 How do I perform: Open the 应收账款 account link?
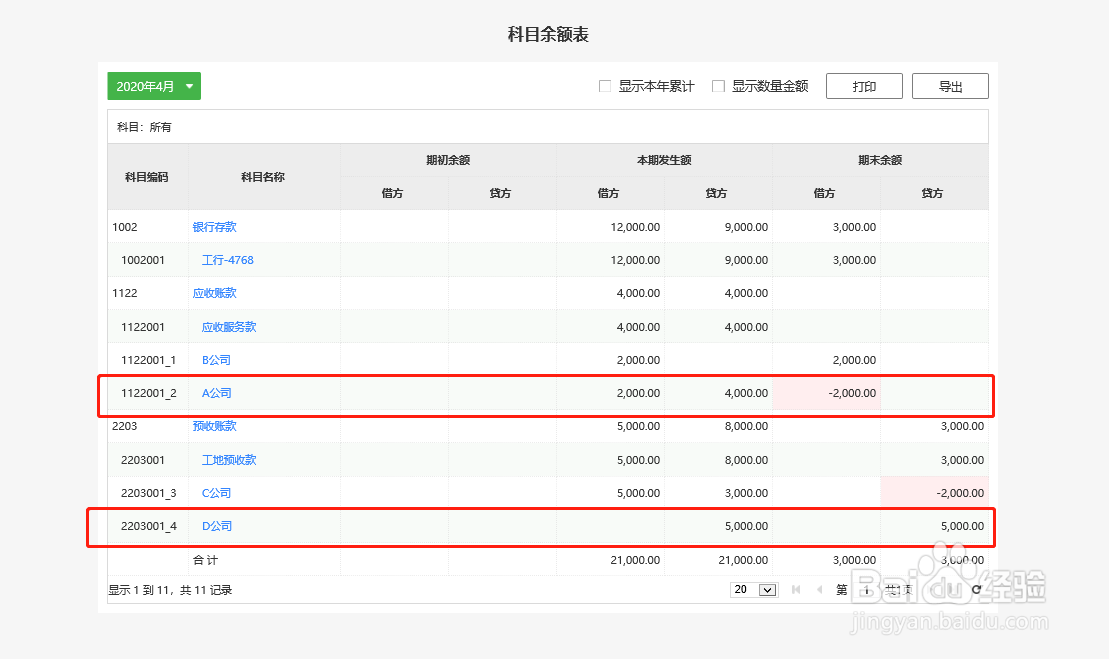(x=214, y=293)
